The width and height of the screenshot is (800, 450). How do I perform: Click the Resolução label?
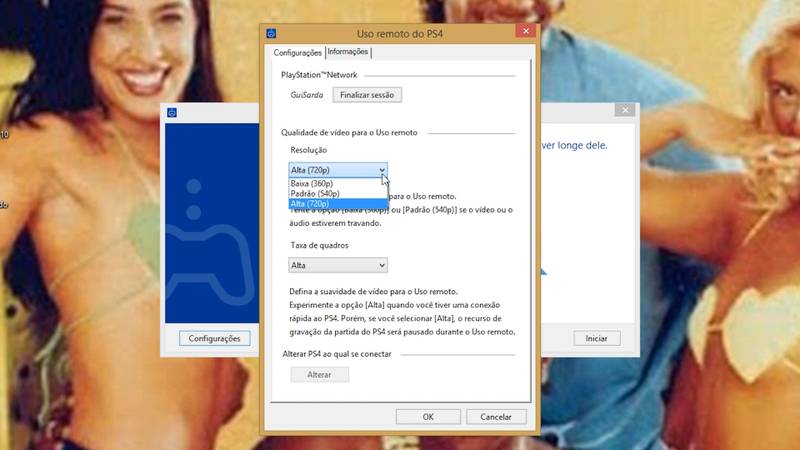[309, 150]
